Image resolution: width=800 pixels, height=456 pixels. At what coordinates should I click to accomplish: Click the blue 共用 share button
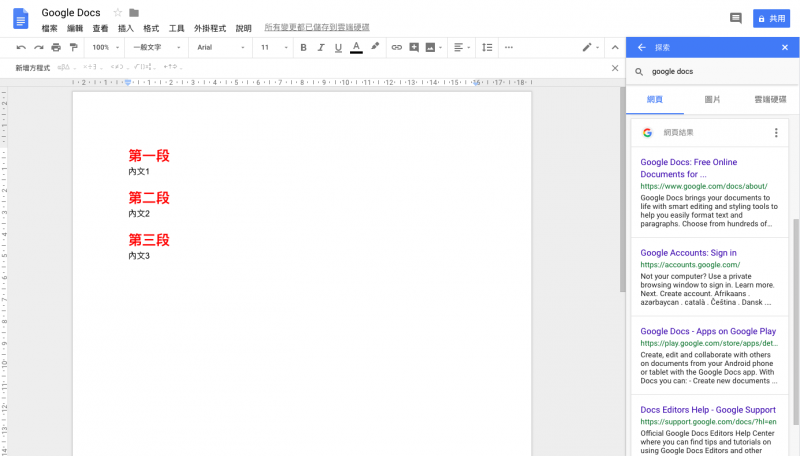point(771,19)
